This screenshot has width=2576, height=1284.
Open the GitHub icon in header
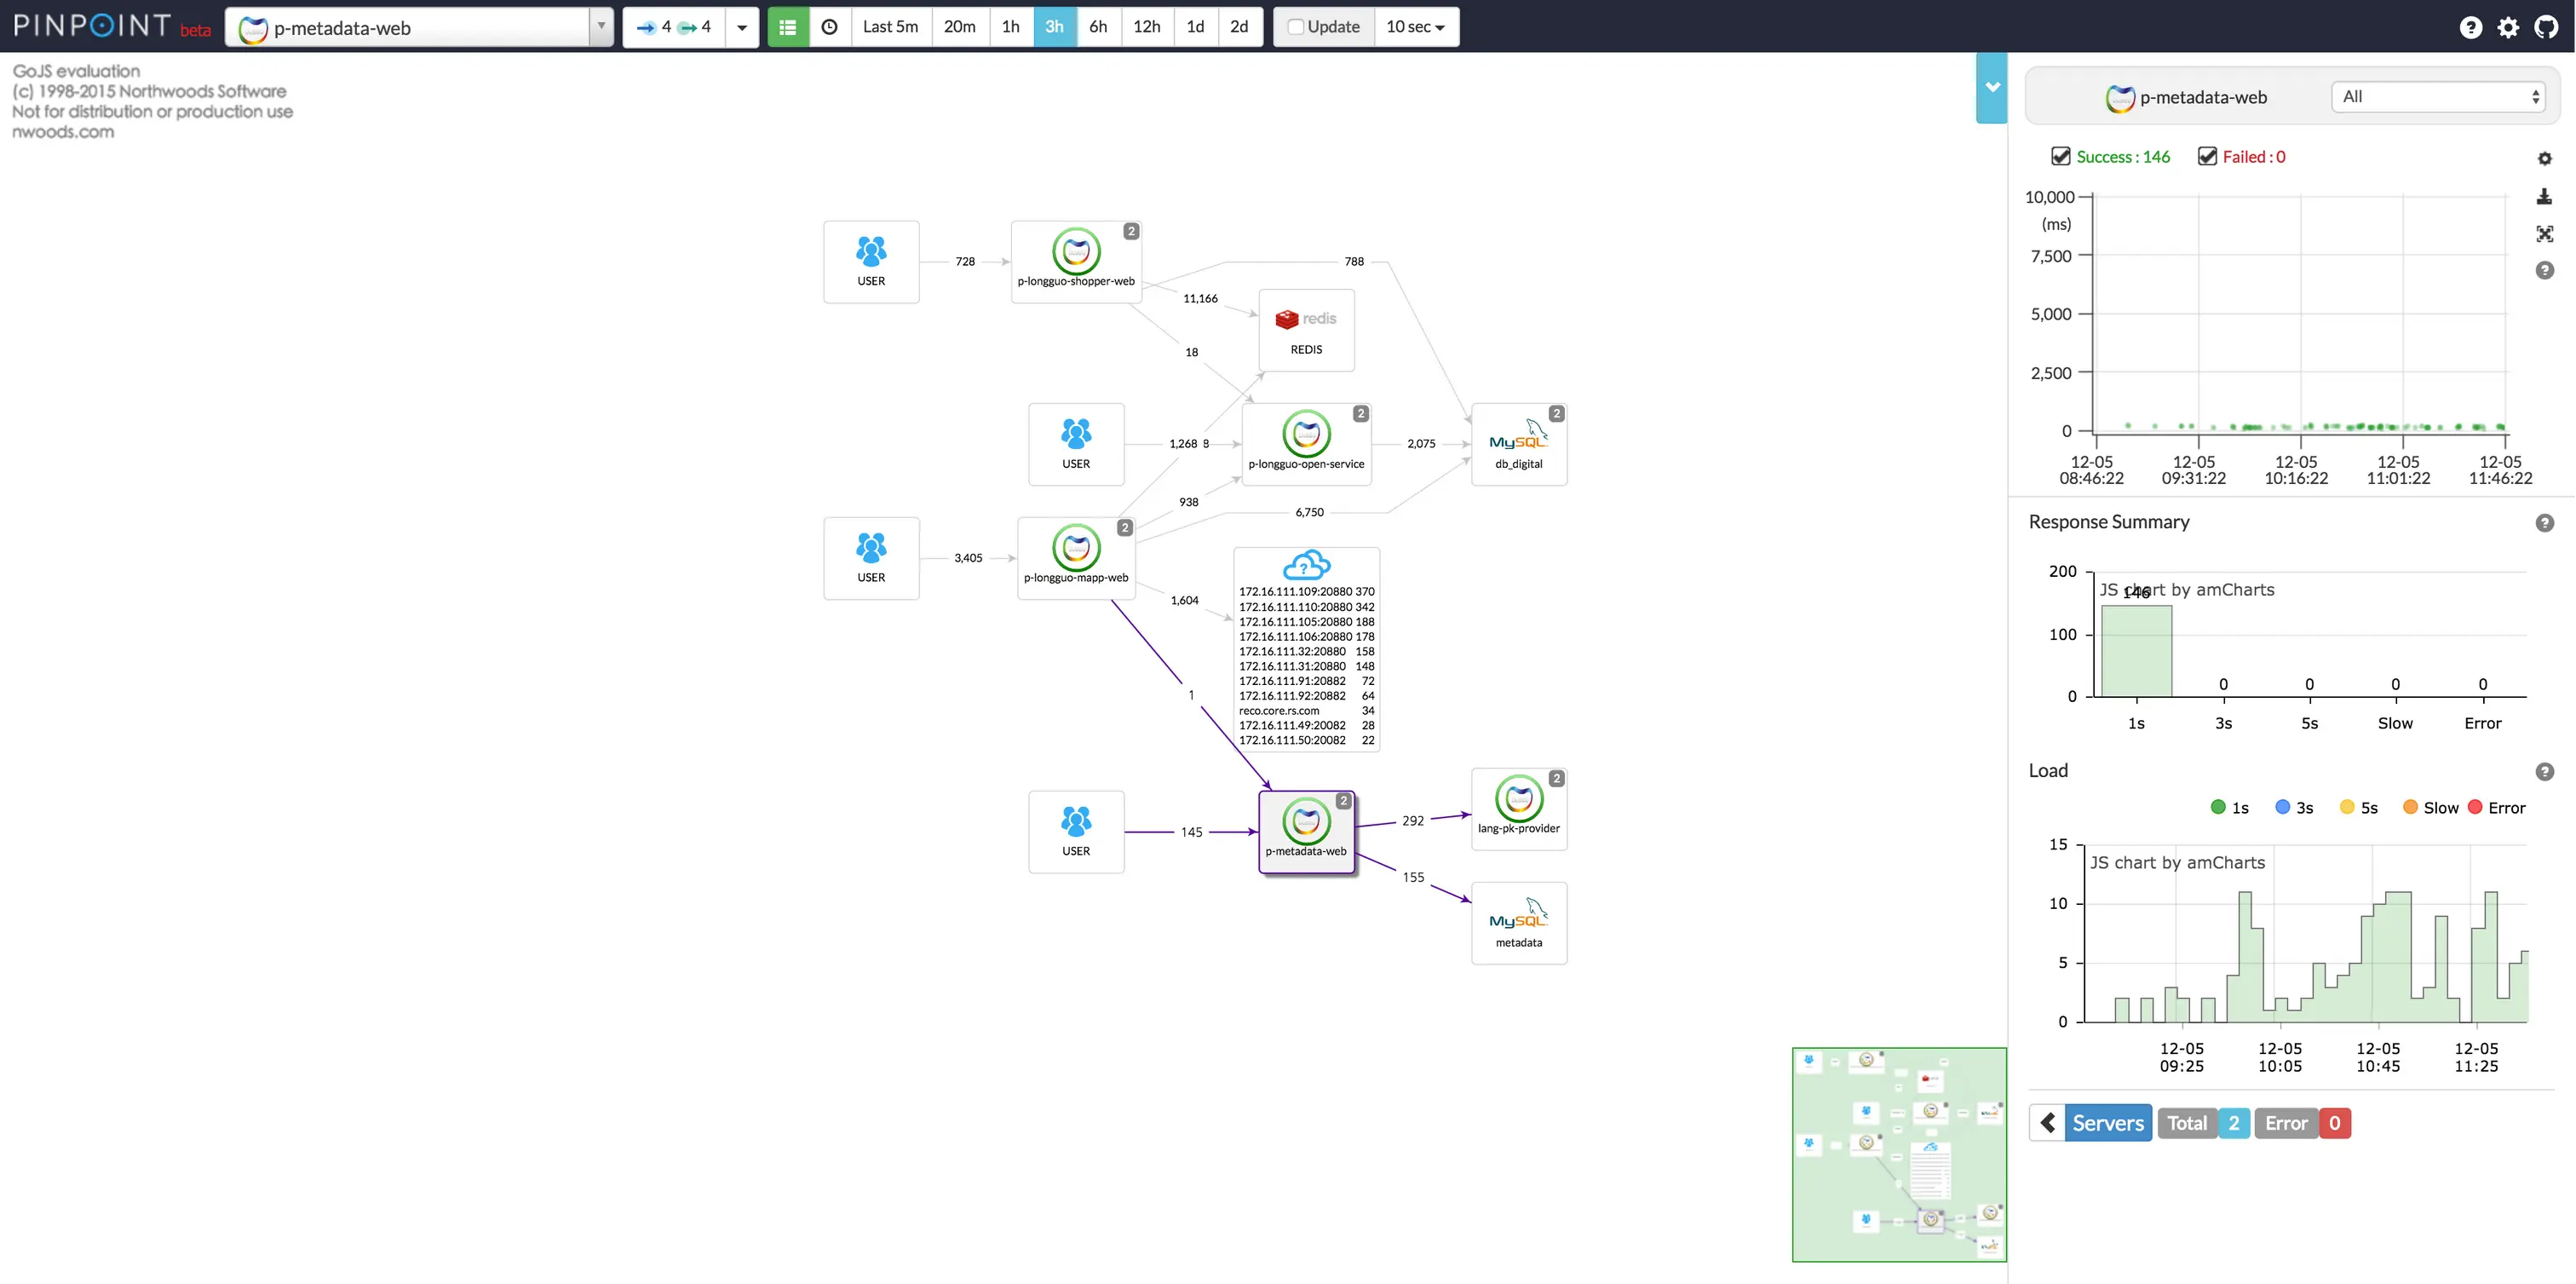coord(2546,27)
